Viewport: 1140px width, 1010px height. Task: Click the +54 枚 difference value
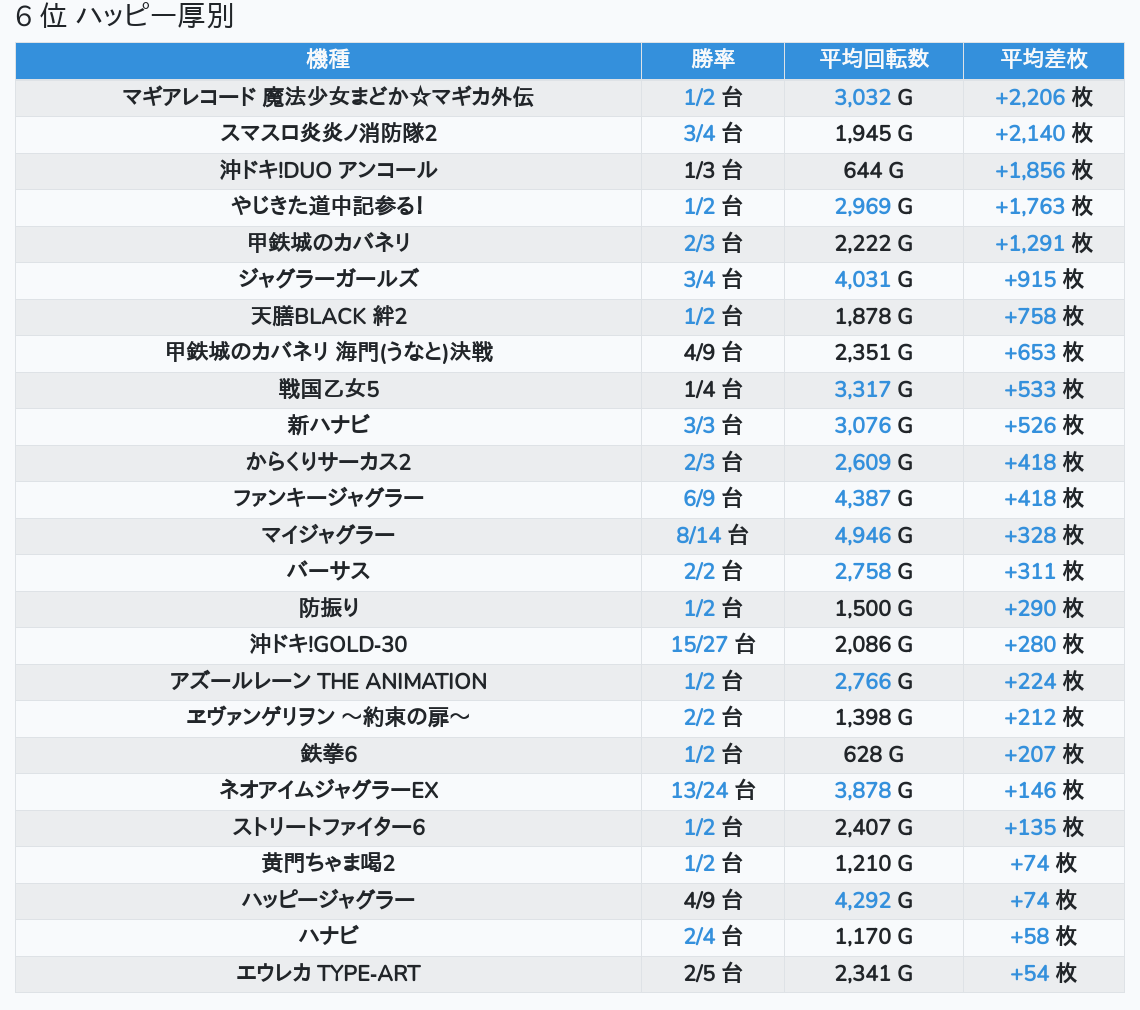pyautogui.click(x=1043, y=974)
